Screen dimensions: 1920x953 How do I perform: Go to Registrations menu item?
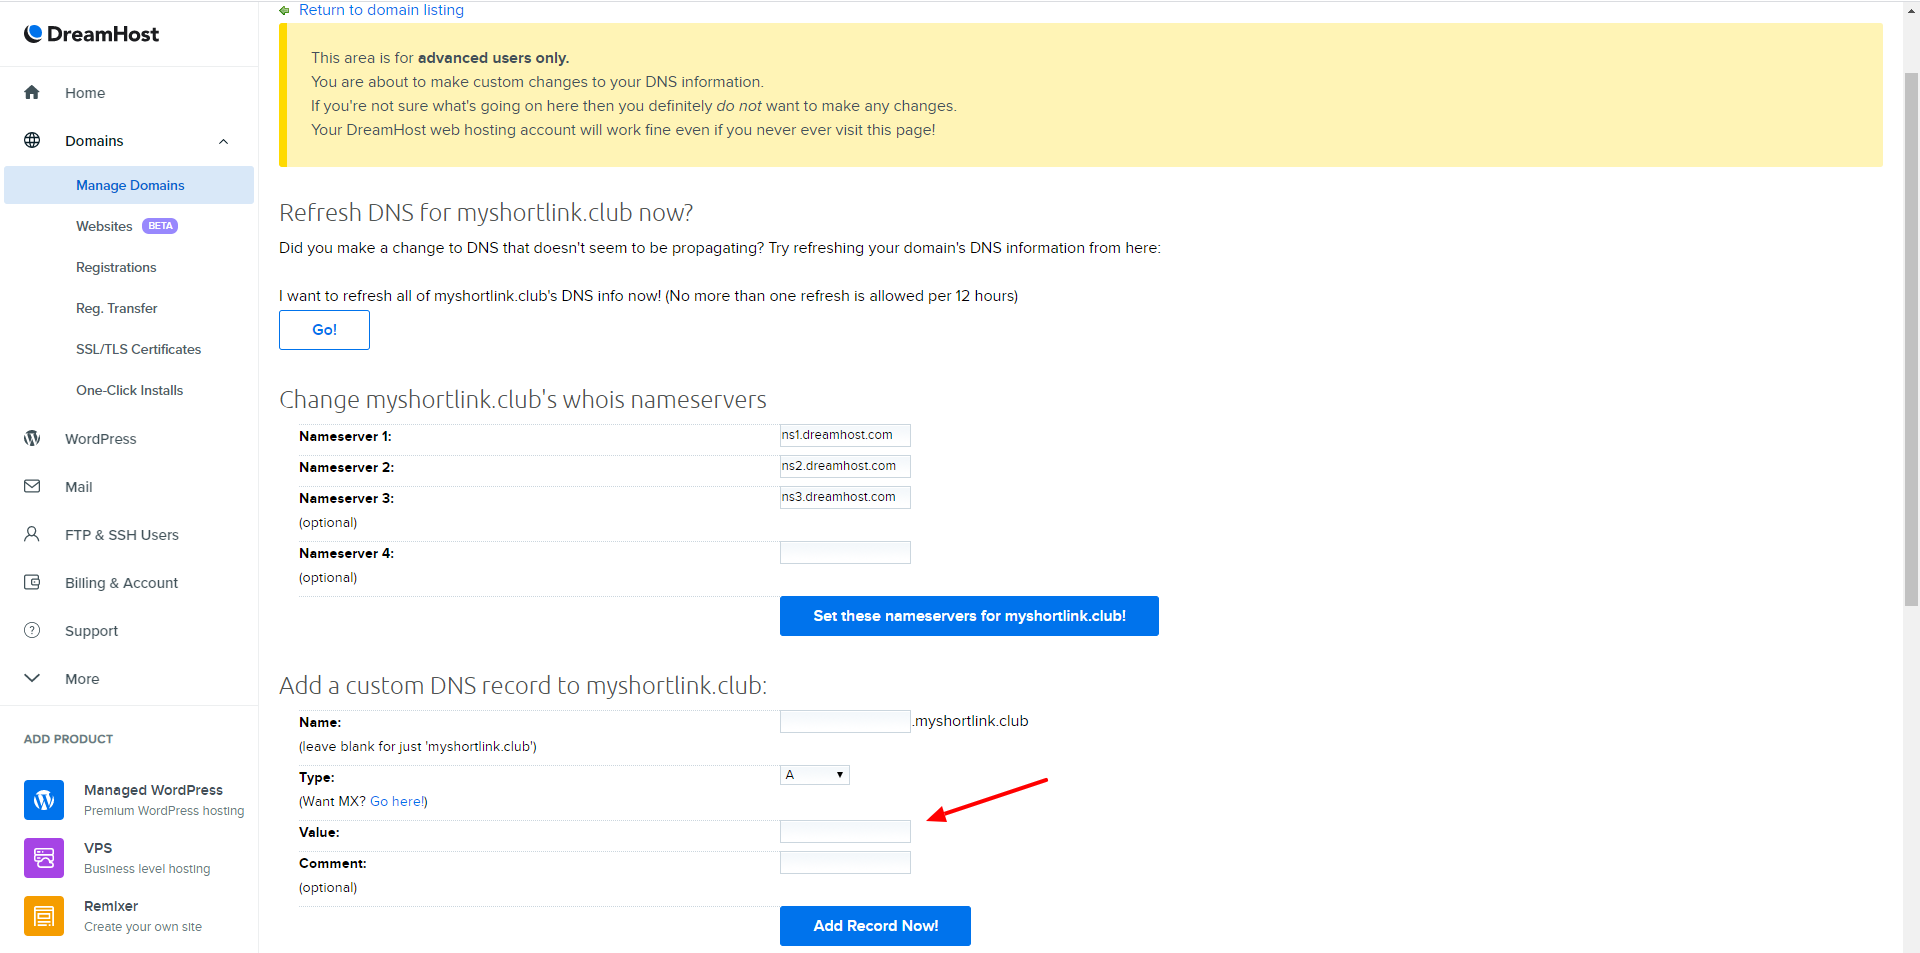(116, 267)
